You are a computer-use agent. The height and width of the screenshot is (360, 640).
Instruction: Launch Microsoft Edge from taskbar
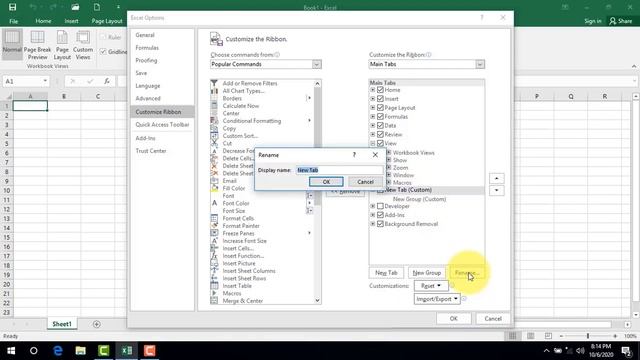[x=58, y=351]
